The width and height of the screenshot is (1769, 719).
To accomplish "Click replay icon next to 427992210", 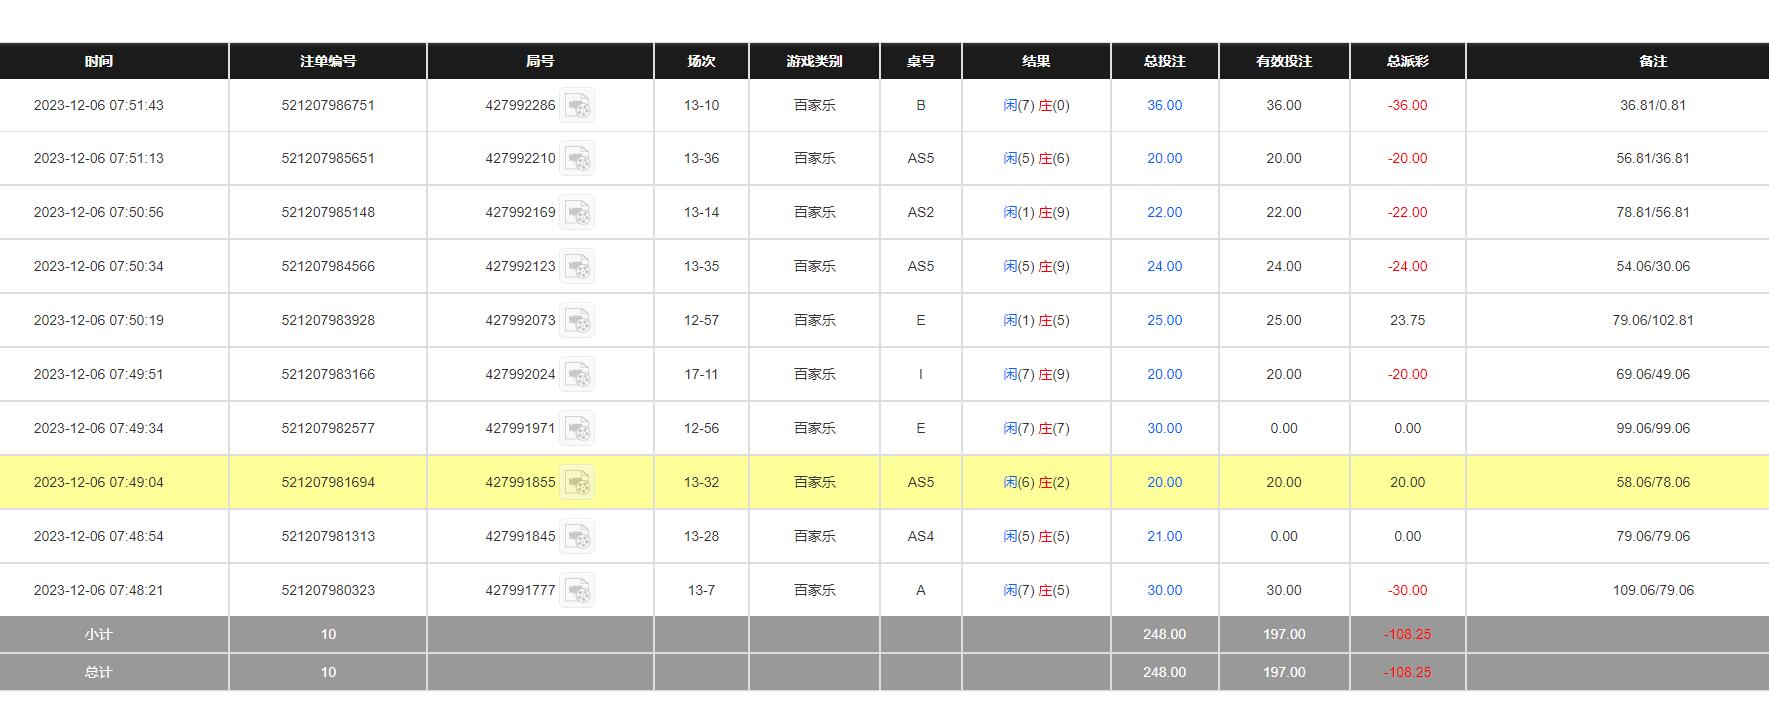I will click(577, 158).
